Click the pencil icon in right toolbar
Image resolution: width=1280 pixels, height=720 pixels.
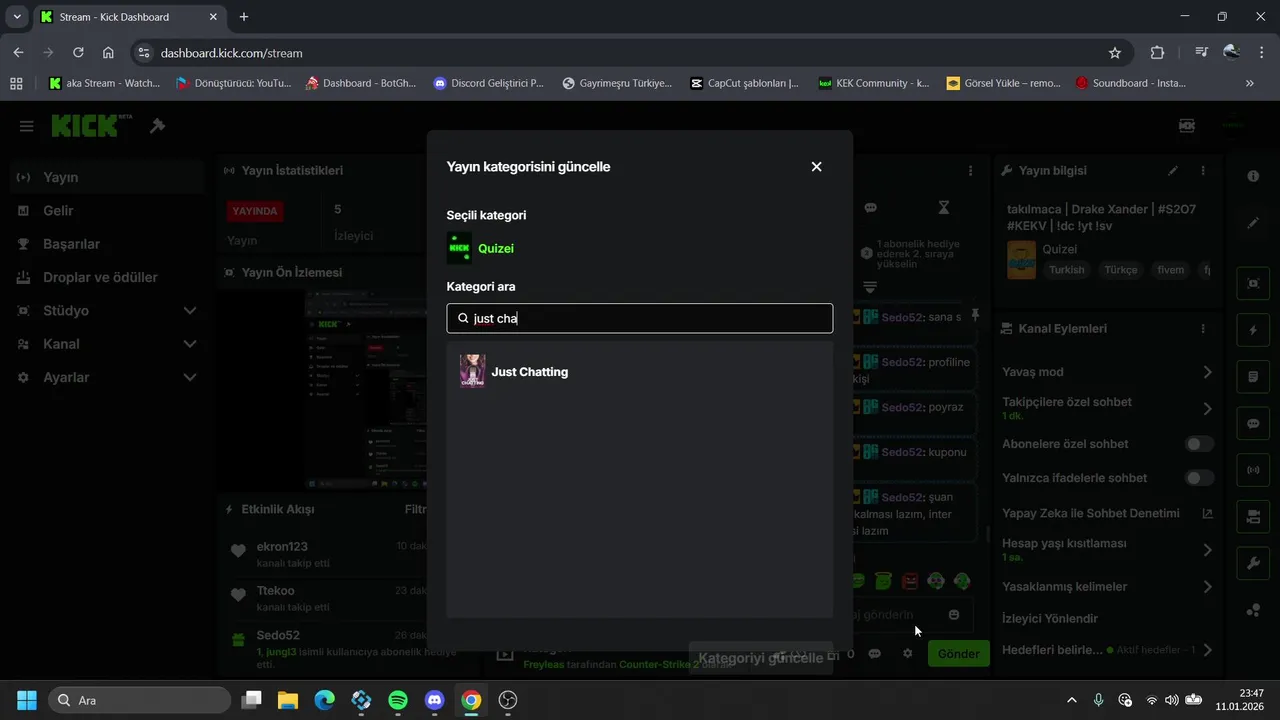1253,223
